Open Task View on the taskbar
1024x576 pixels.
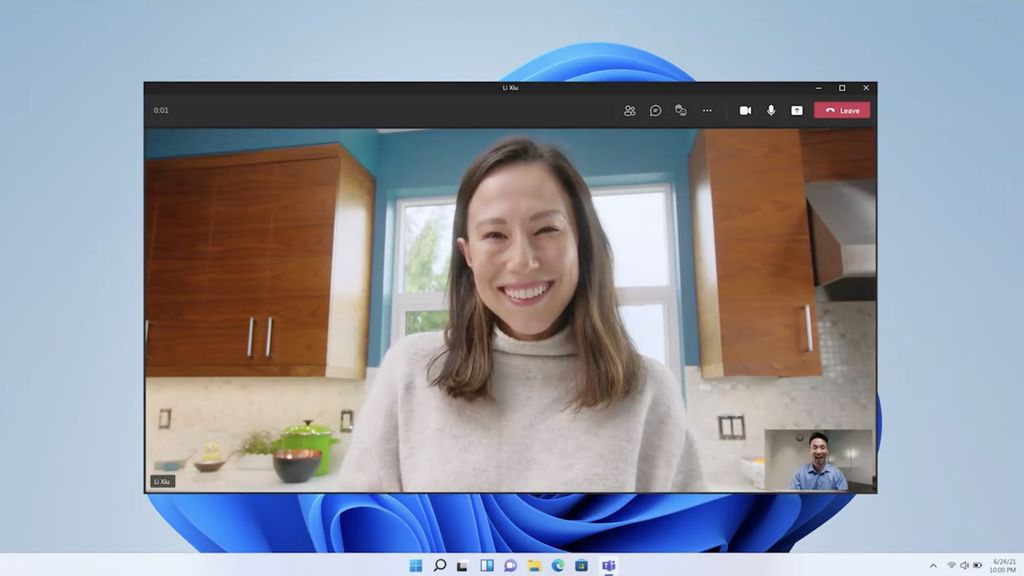pyautogui.click(x=463, y=566)
